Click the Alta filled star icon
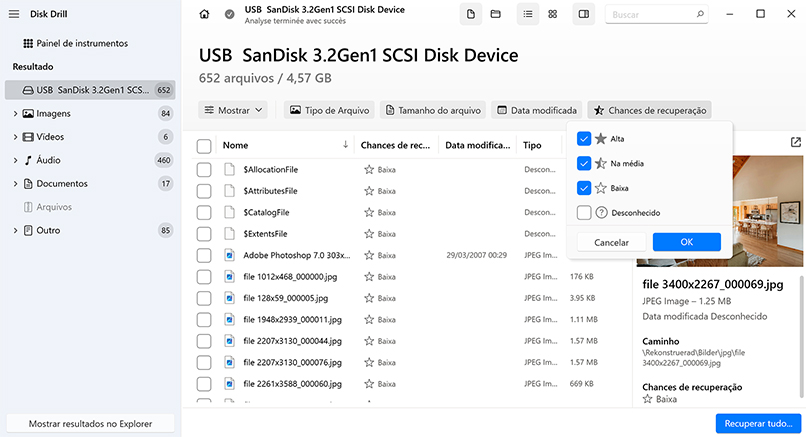 pos(600,139)
